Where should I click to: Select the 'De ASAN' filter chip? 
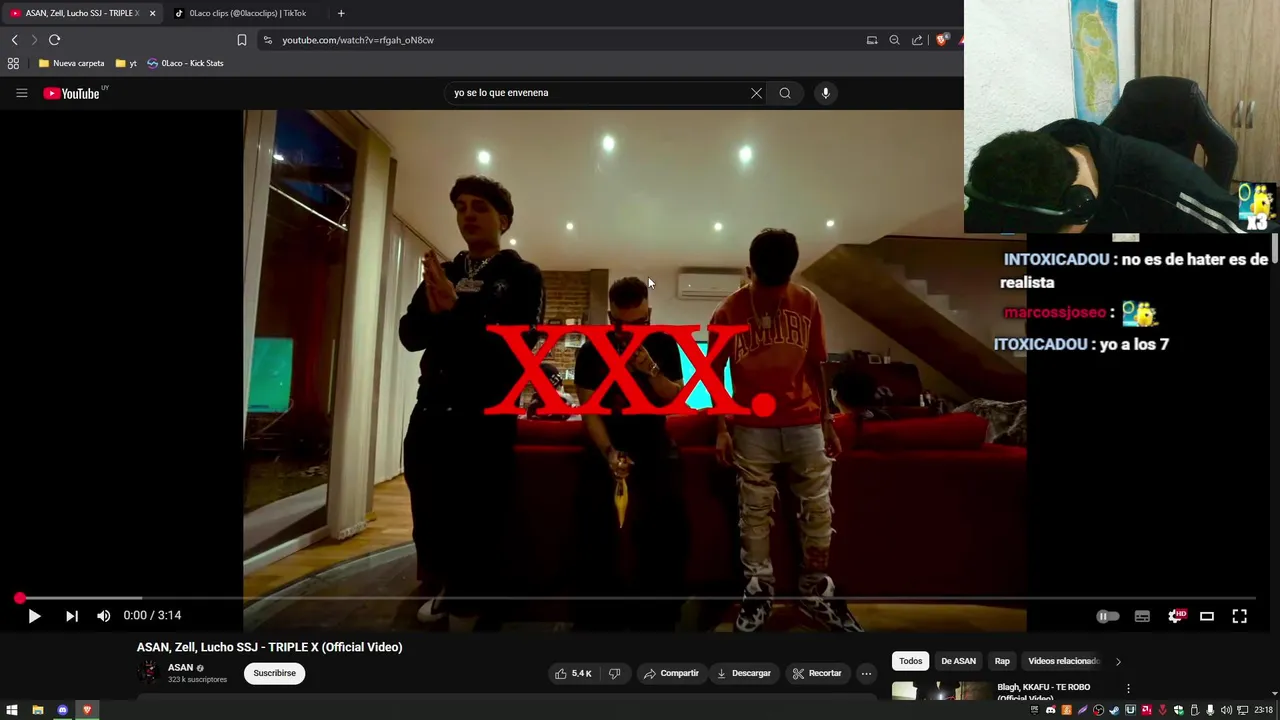(x=958, y=661)
